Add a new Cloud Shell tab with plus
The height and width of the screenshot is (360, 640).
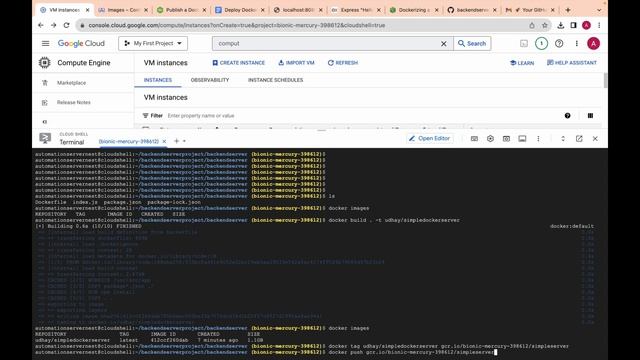click(176, 141)
